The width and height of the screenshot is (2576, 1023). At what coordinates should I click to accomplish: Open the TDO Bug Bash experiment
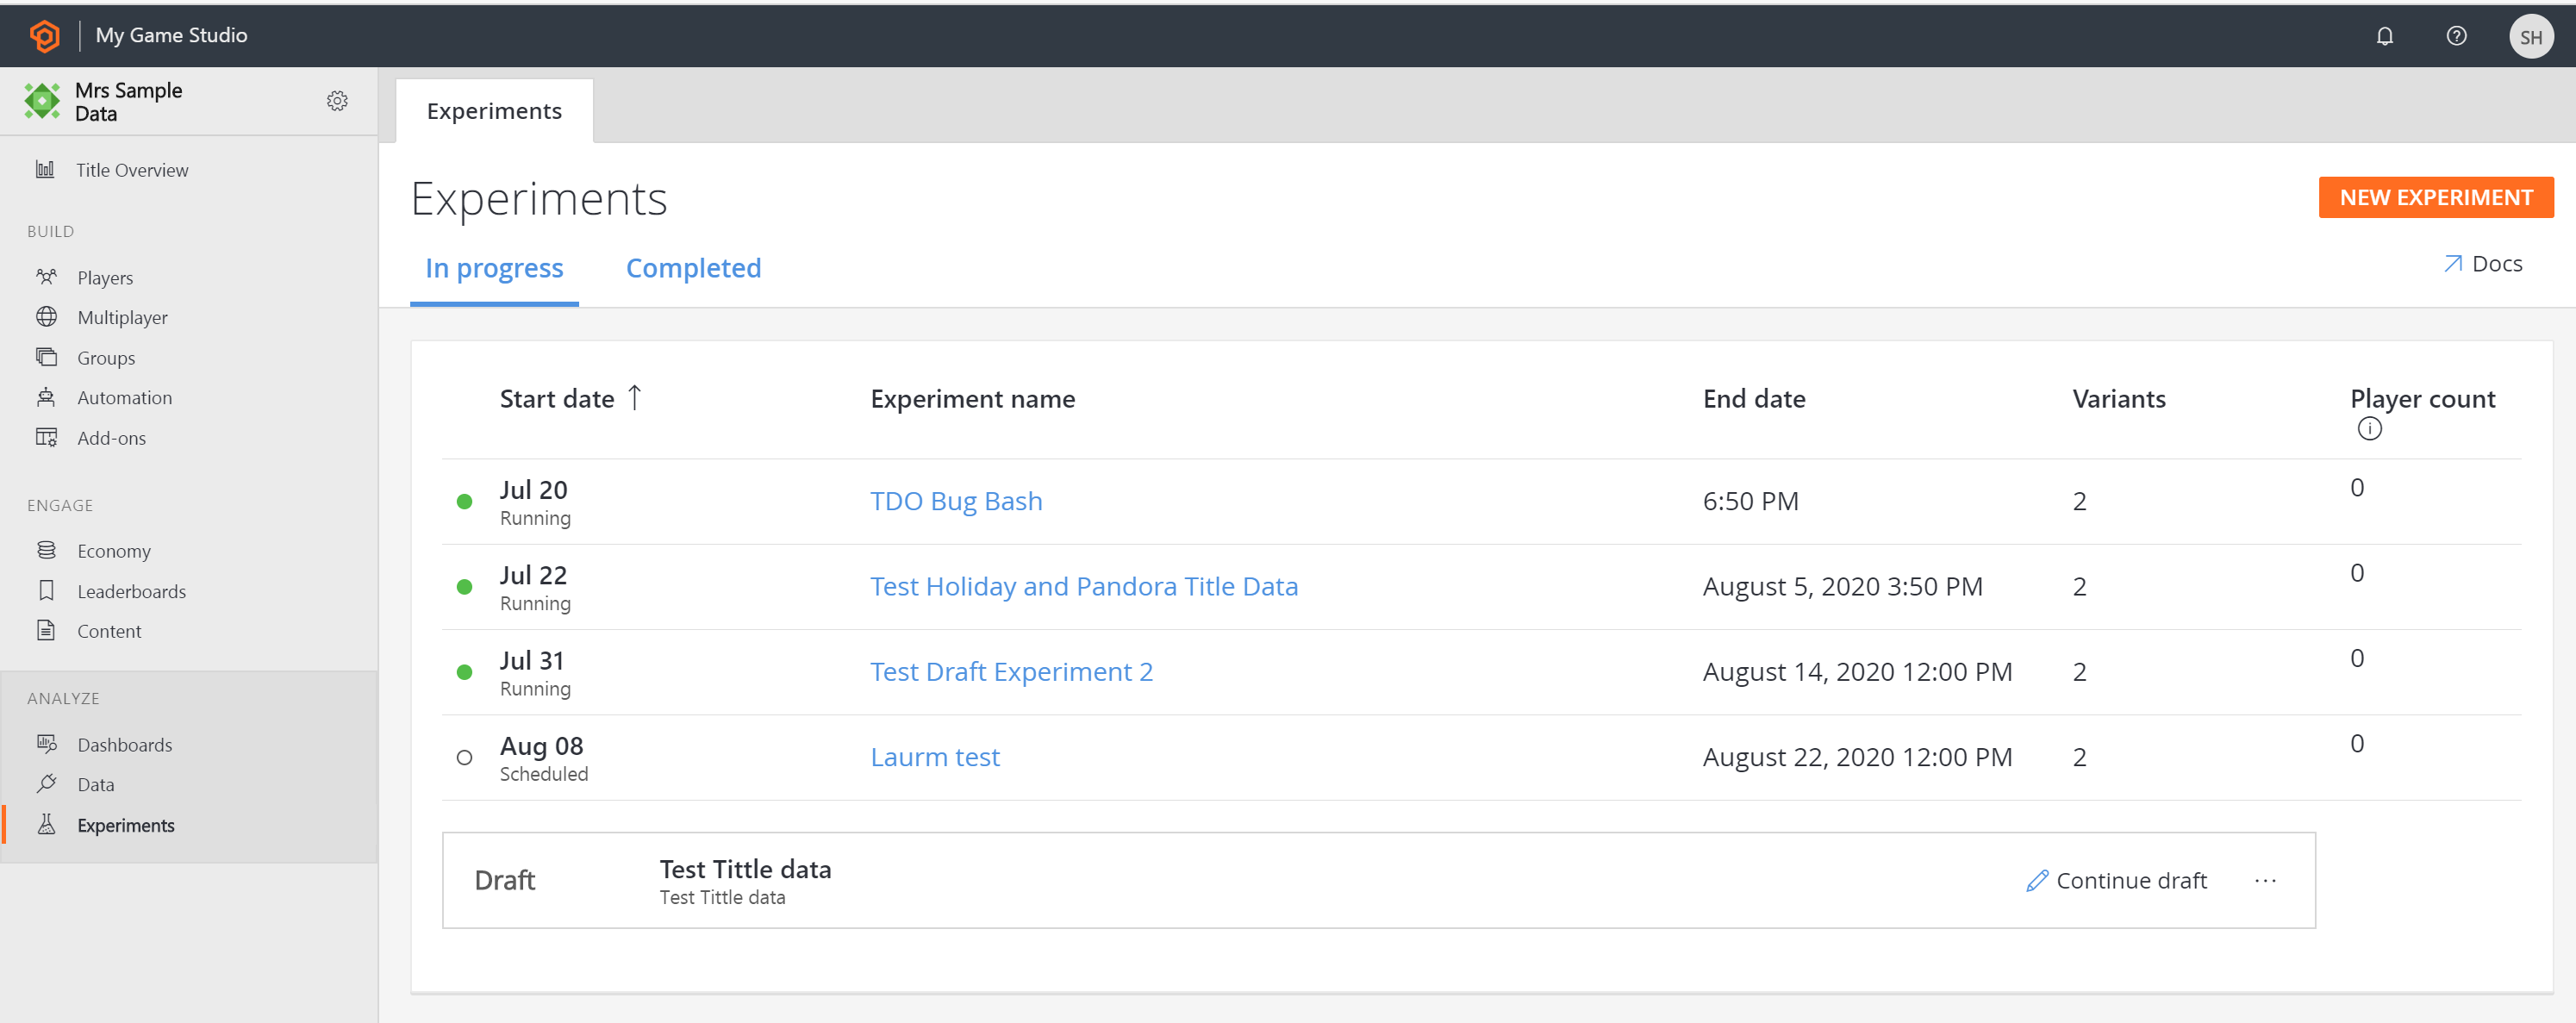(x=956, y=501)
